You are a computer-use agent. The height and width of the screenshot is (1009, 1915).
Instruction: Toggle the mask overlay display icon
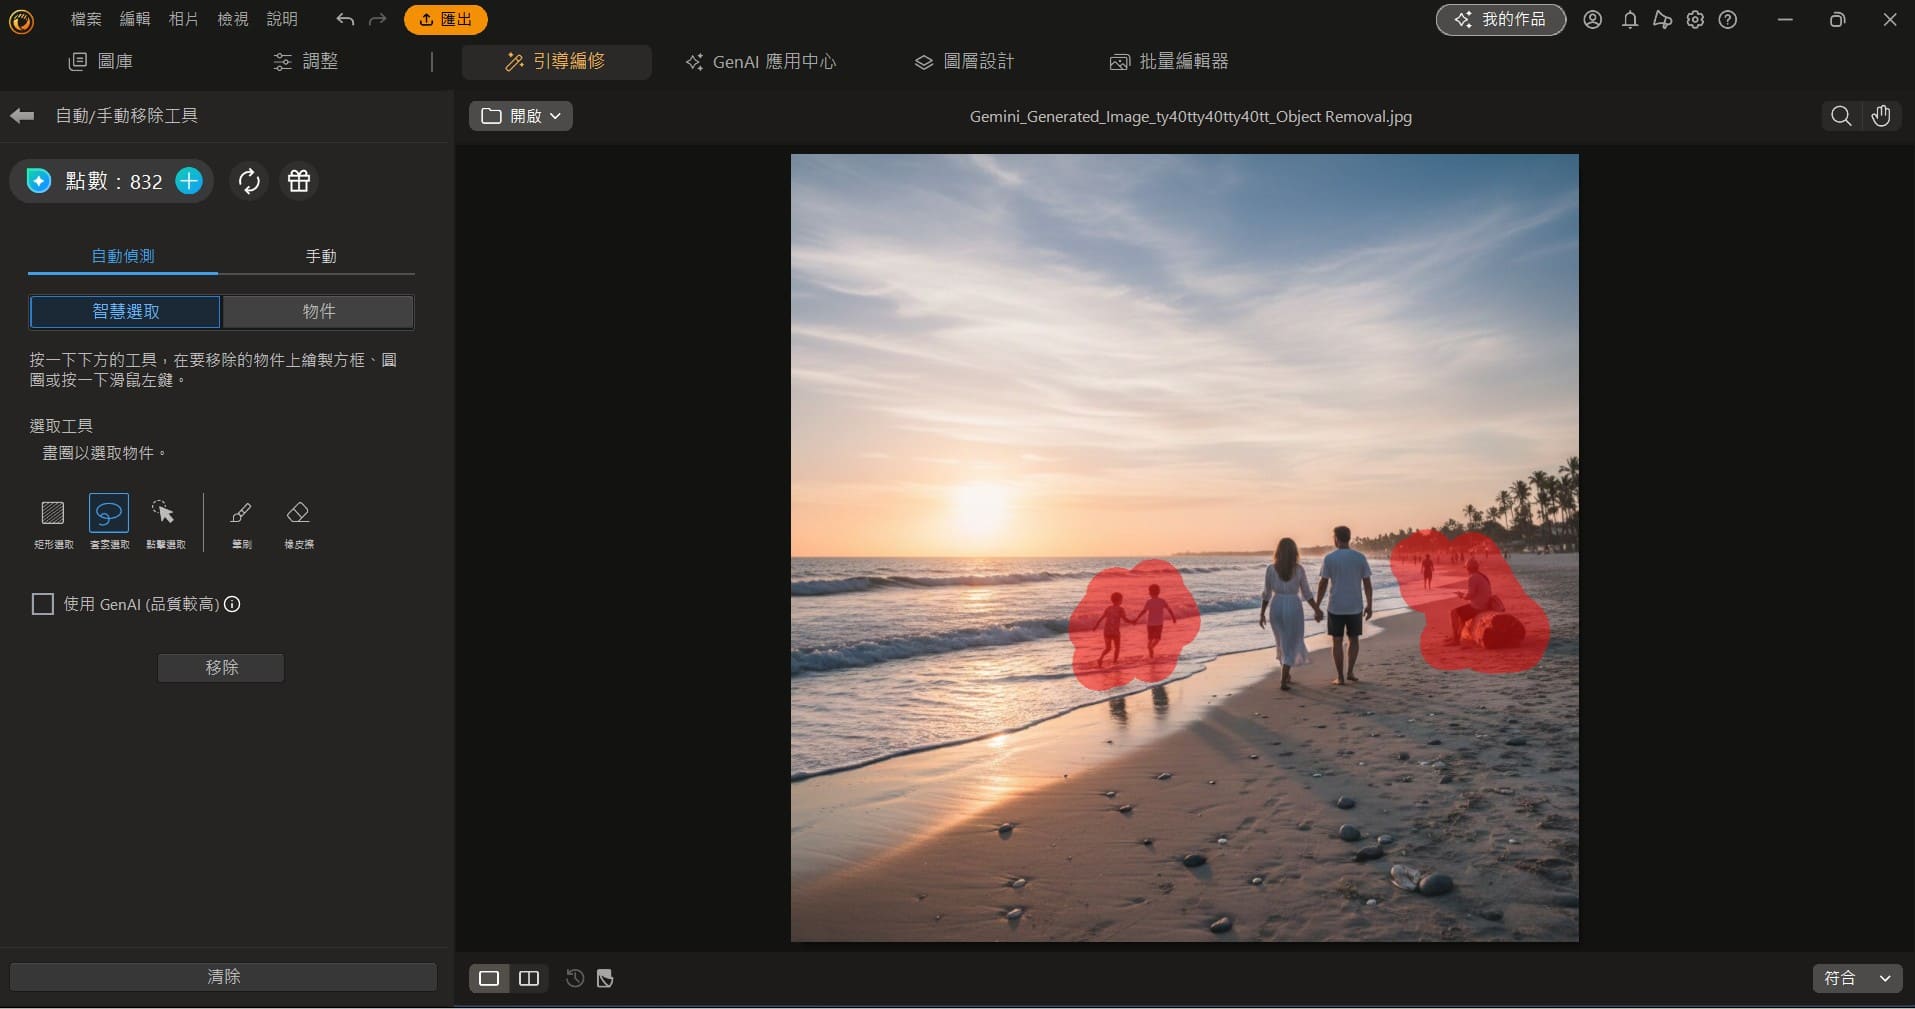pyautogui.click(x=605, y=978)
